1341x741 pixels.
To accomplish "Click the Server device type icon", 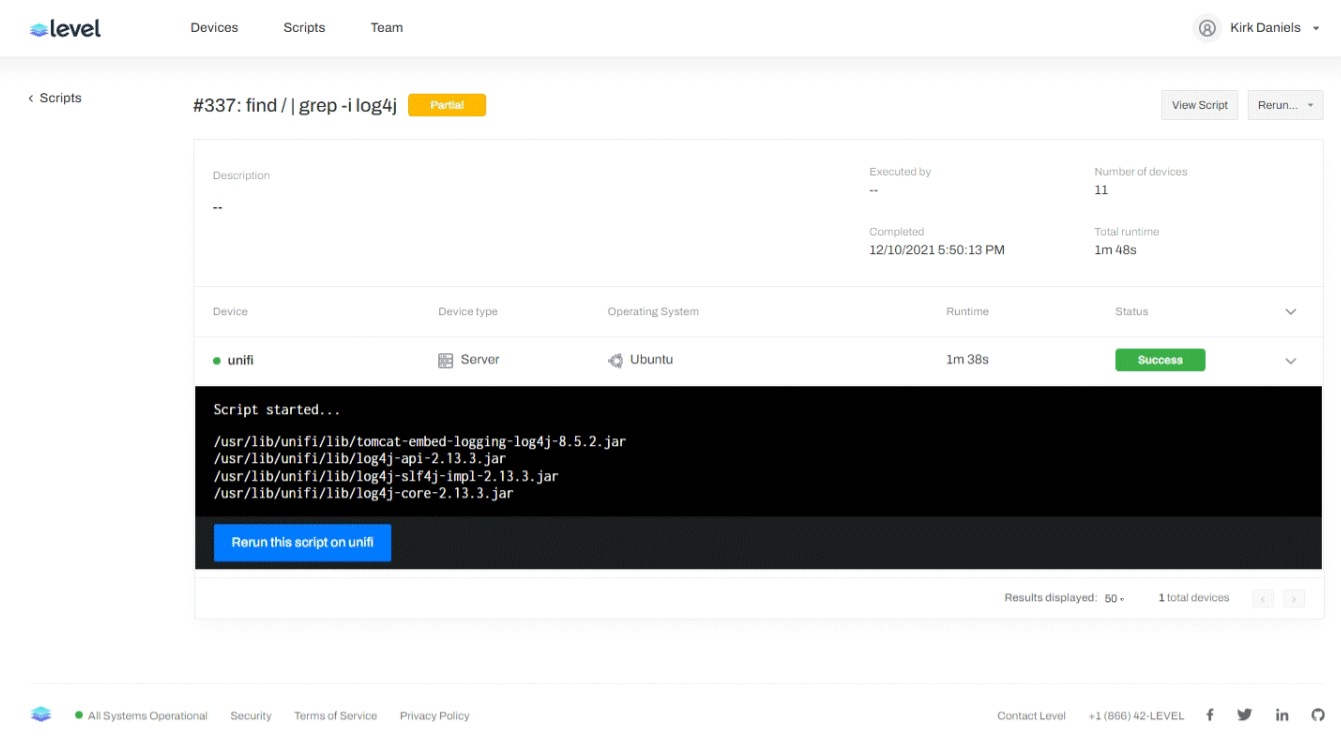I will pyautogui.click(x=446, y=360).
